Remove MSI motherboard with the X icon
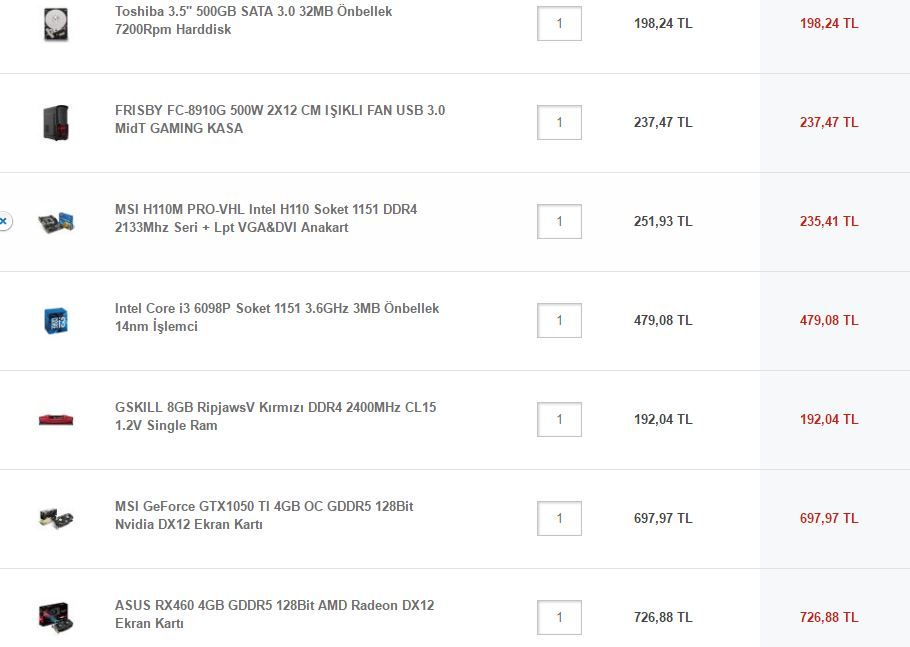 (x=4, y=221)
